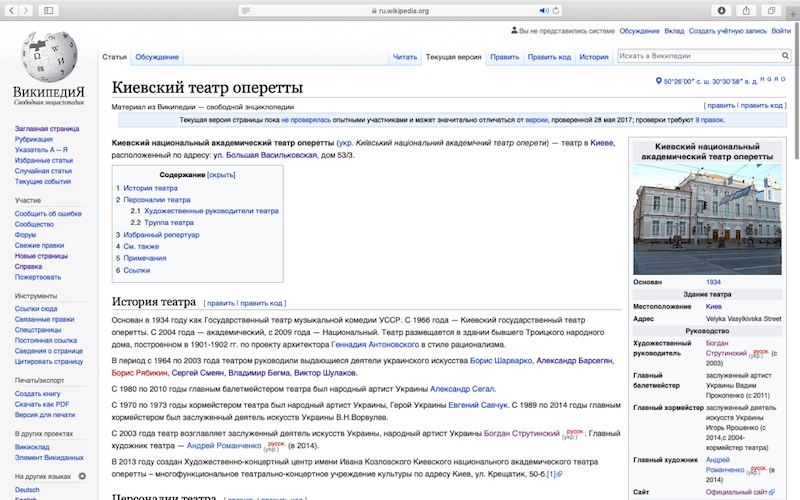This screenshot has height=500, width=800.
Task: Open Заглавная страница in sidebar
Action: click(x=47, y=129)
